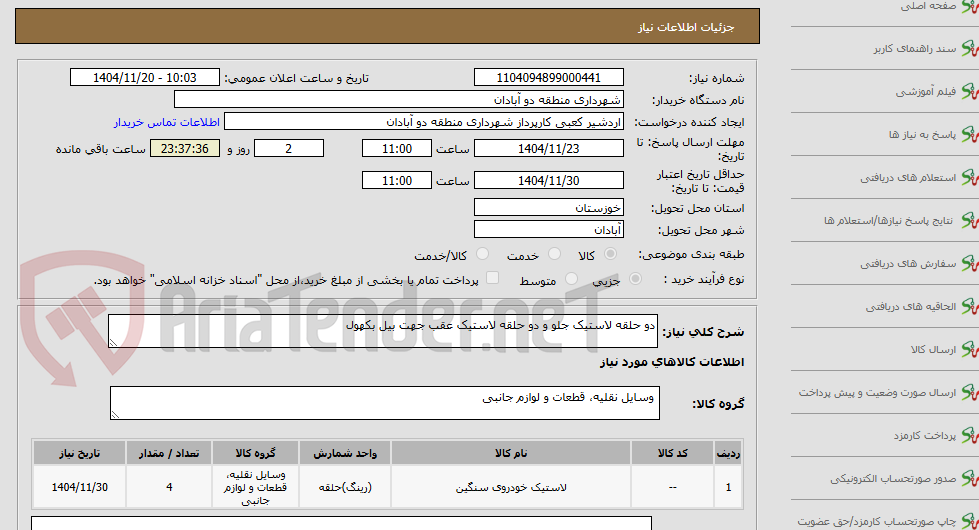Click the گروه کالا textarea
This screenshot has height=530, width=979.
tap(385, 403)
